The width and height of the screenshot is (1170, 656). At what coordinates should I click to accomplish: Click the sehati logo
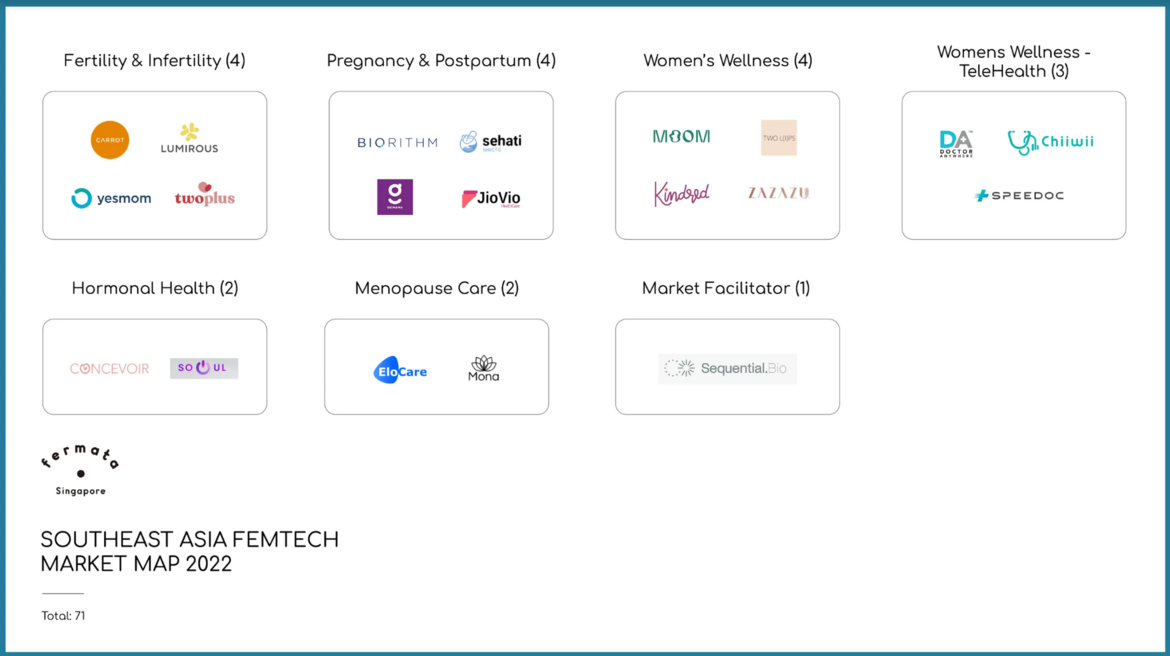(x=490, y=142)
